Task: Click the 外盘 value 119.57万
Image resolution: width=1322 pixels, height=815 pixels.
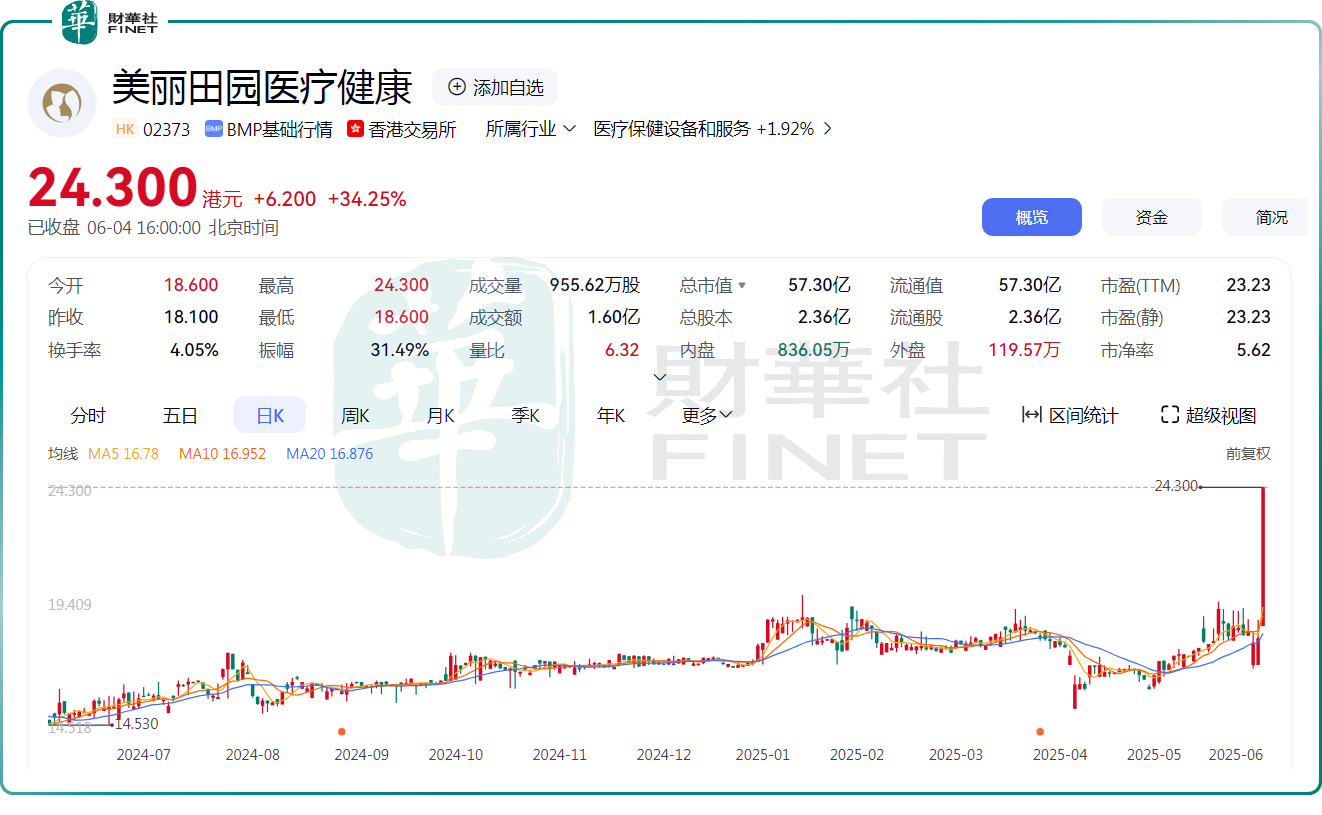Action: click(x=1024, y=350)
